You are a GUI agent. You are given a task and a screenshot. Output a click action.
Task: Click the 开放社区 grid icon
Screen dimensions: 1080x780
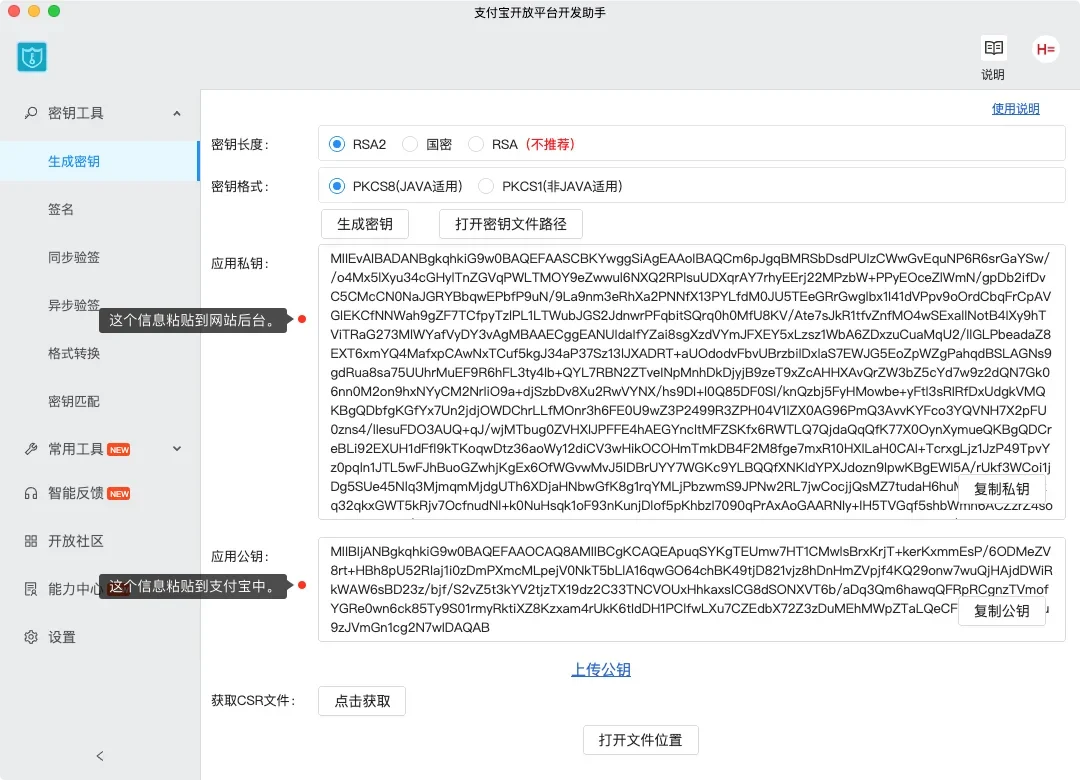[x=31, y=541]
